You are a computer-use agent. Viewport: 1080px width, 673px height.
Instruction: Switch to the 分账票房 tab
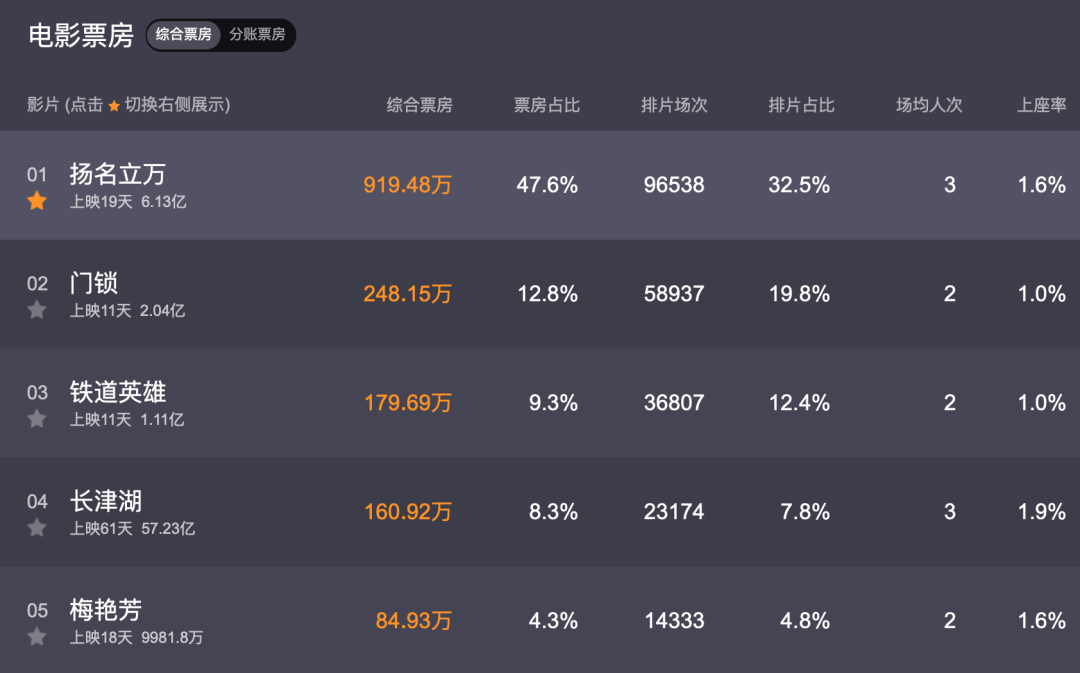click(257, 35)
